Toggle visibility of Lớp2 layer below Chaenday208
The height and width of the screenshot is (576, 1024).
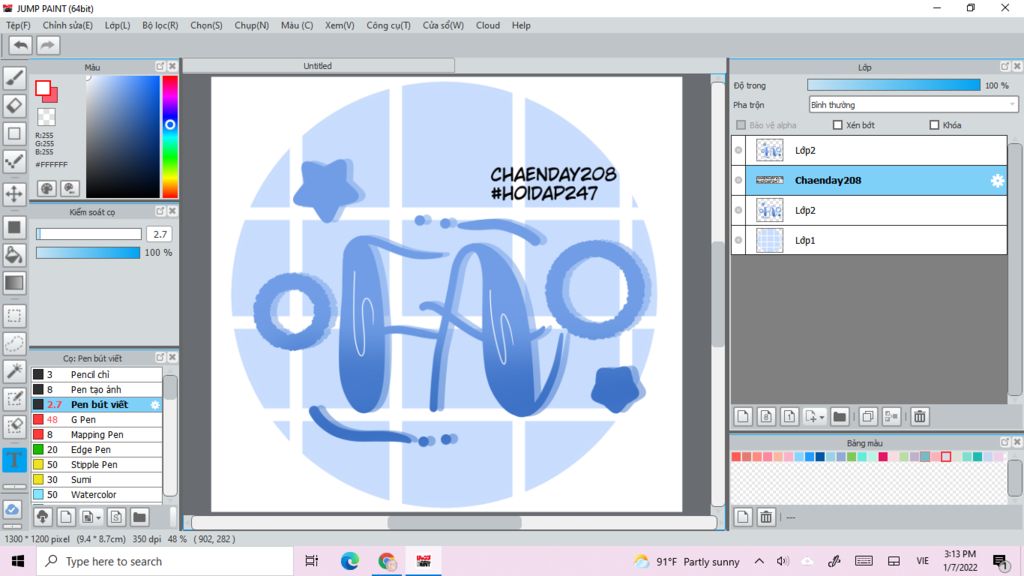pyautogui.click(x=739, y=210)
